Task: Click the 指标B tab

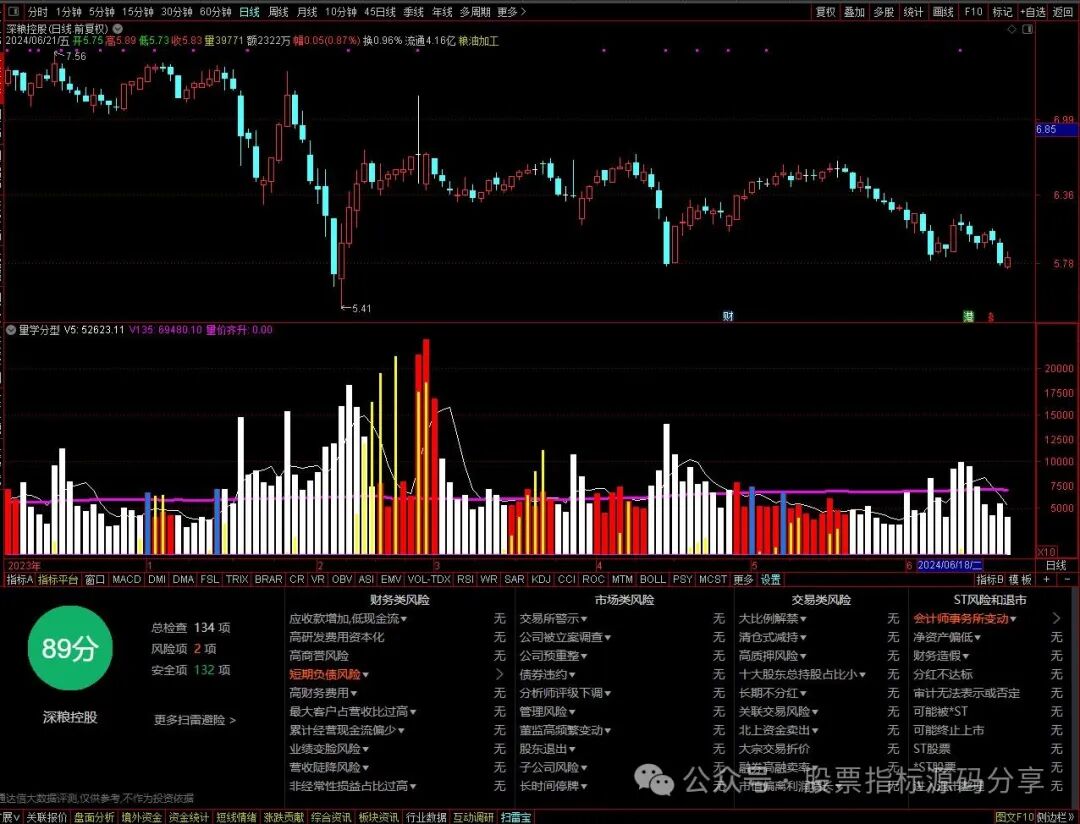Action: [x=990, y=579]
